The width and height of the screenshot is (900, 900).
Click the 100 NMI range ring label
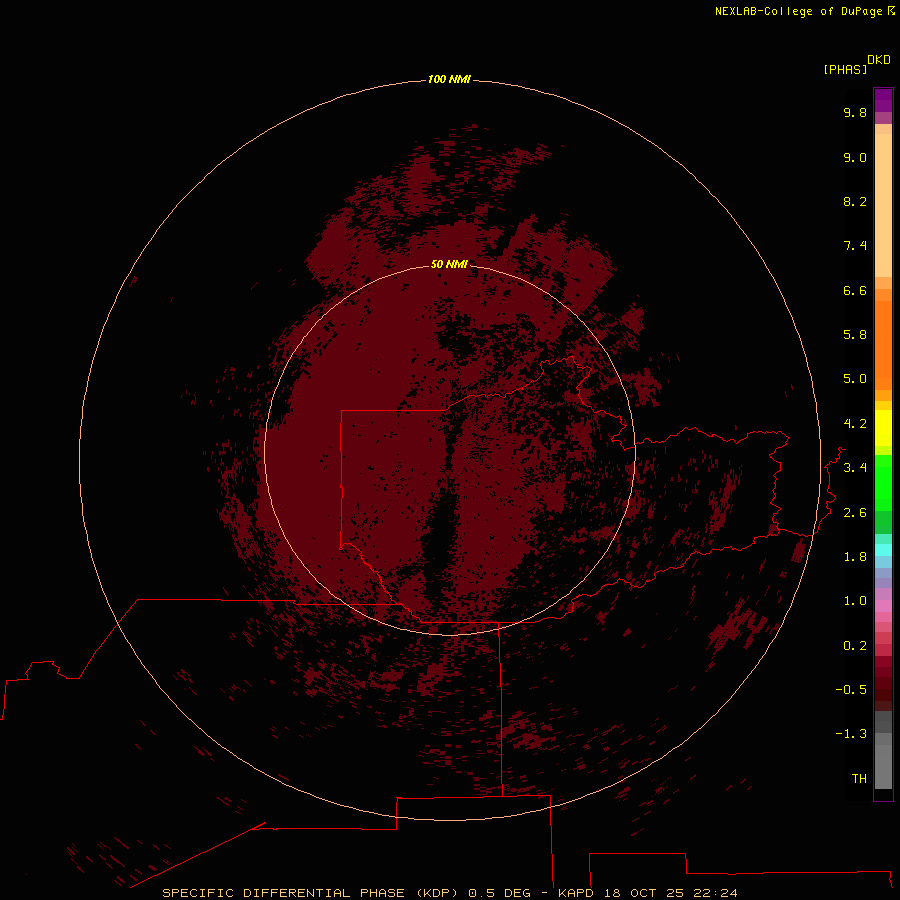point(449,79)
